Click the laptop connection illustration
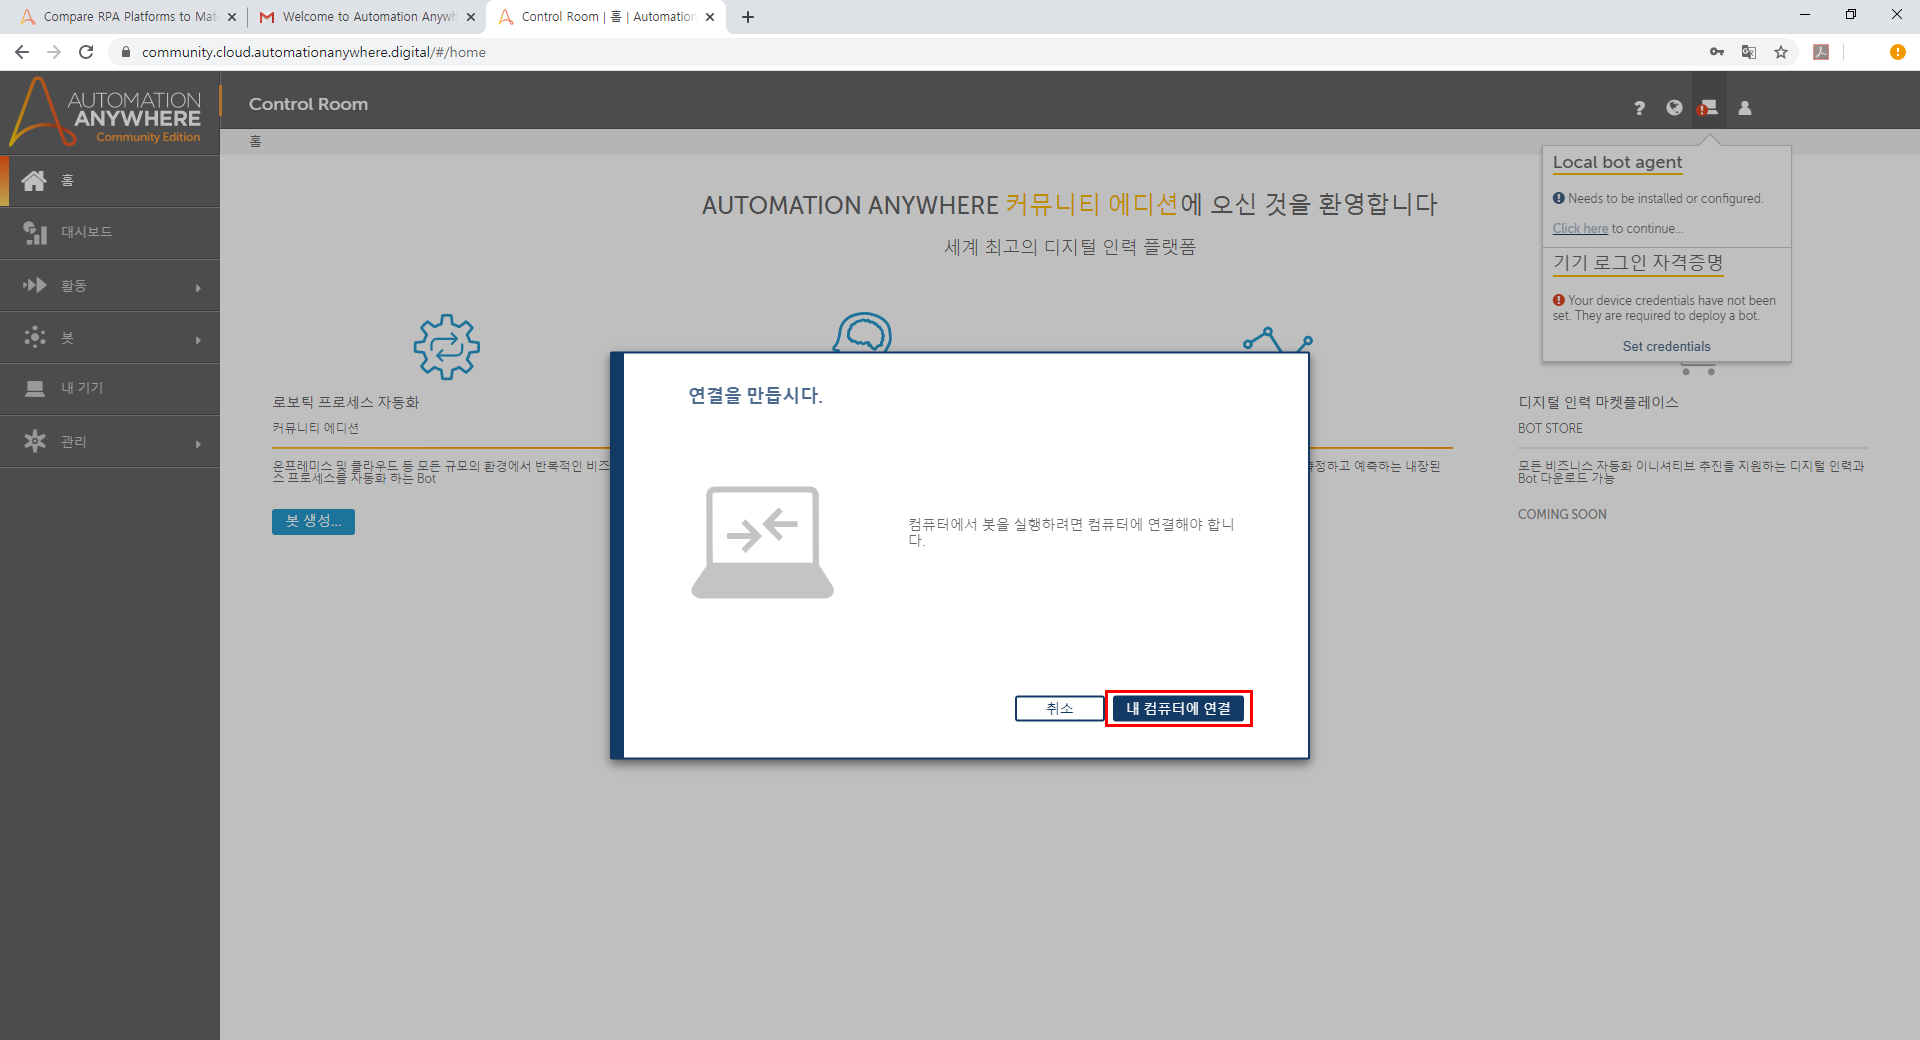Viewport: 1920px width, 1040px height. pos(762,543)
